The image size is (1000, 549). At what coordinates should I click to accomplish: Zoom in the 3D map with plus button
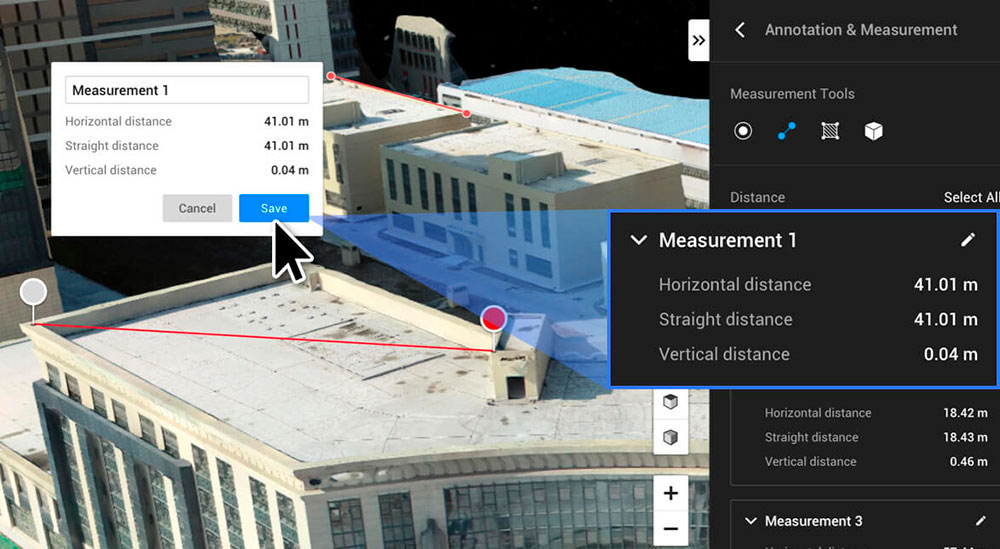(670, 493)
